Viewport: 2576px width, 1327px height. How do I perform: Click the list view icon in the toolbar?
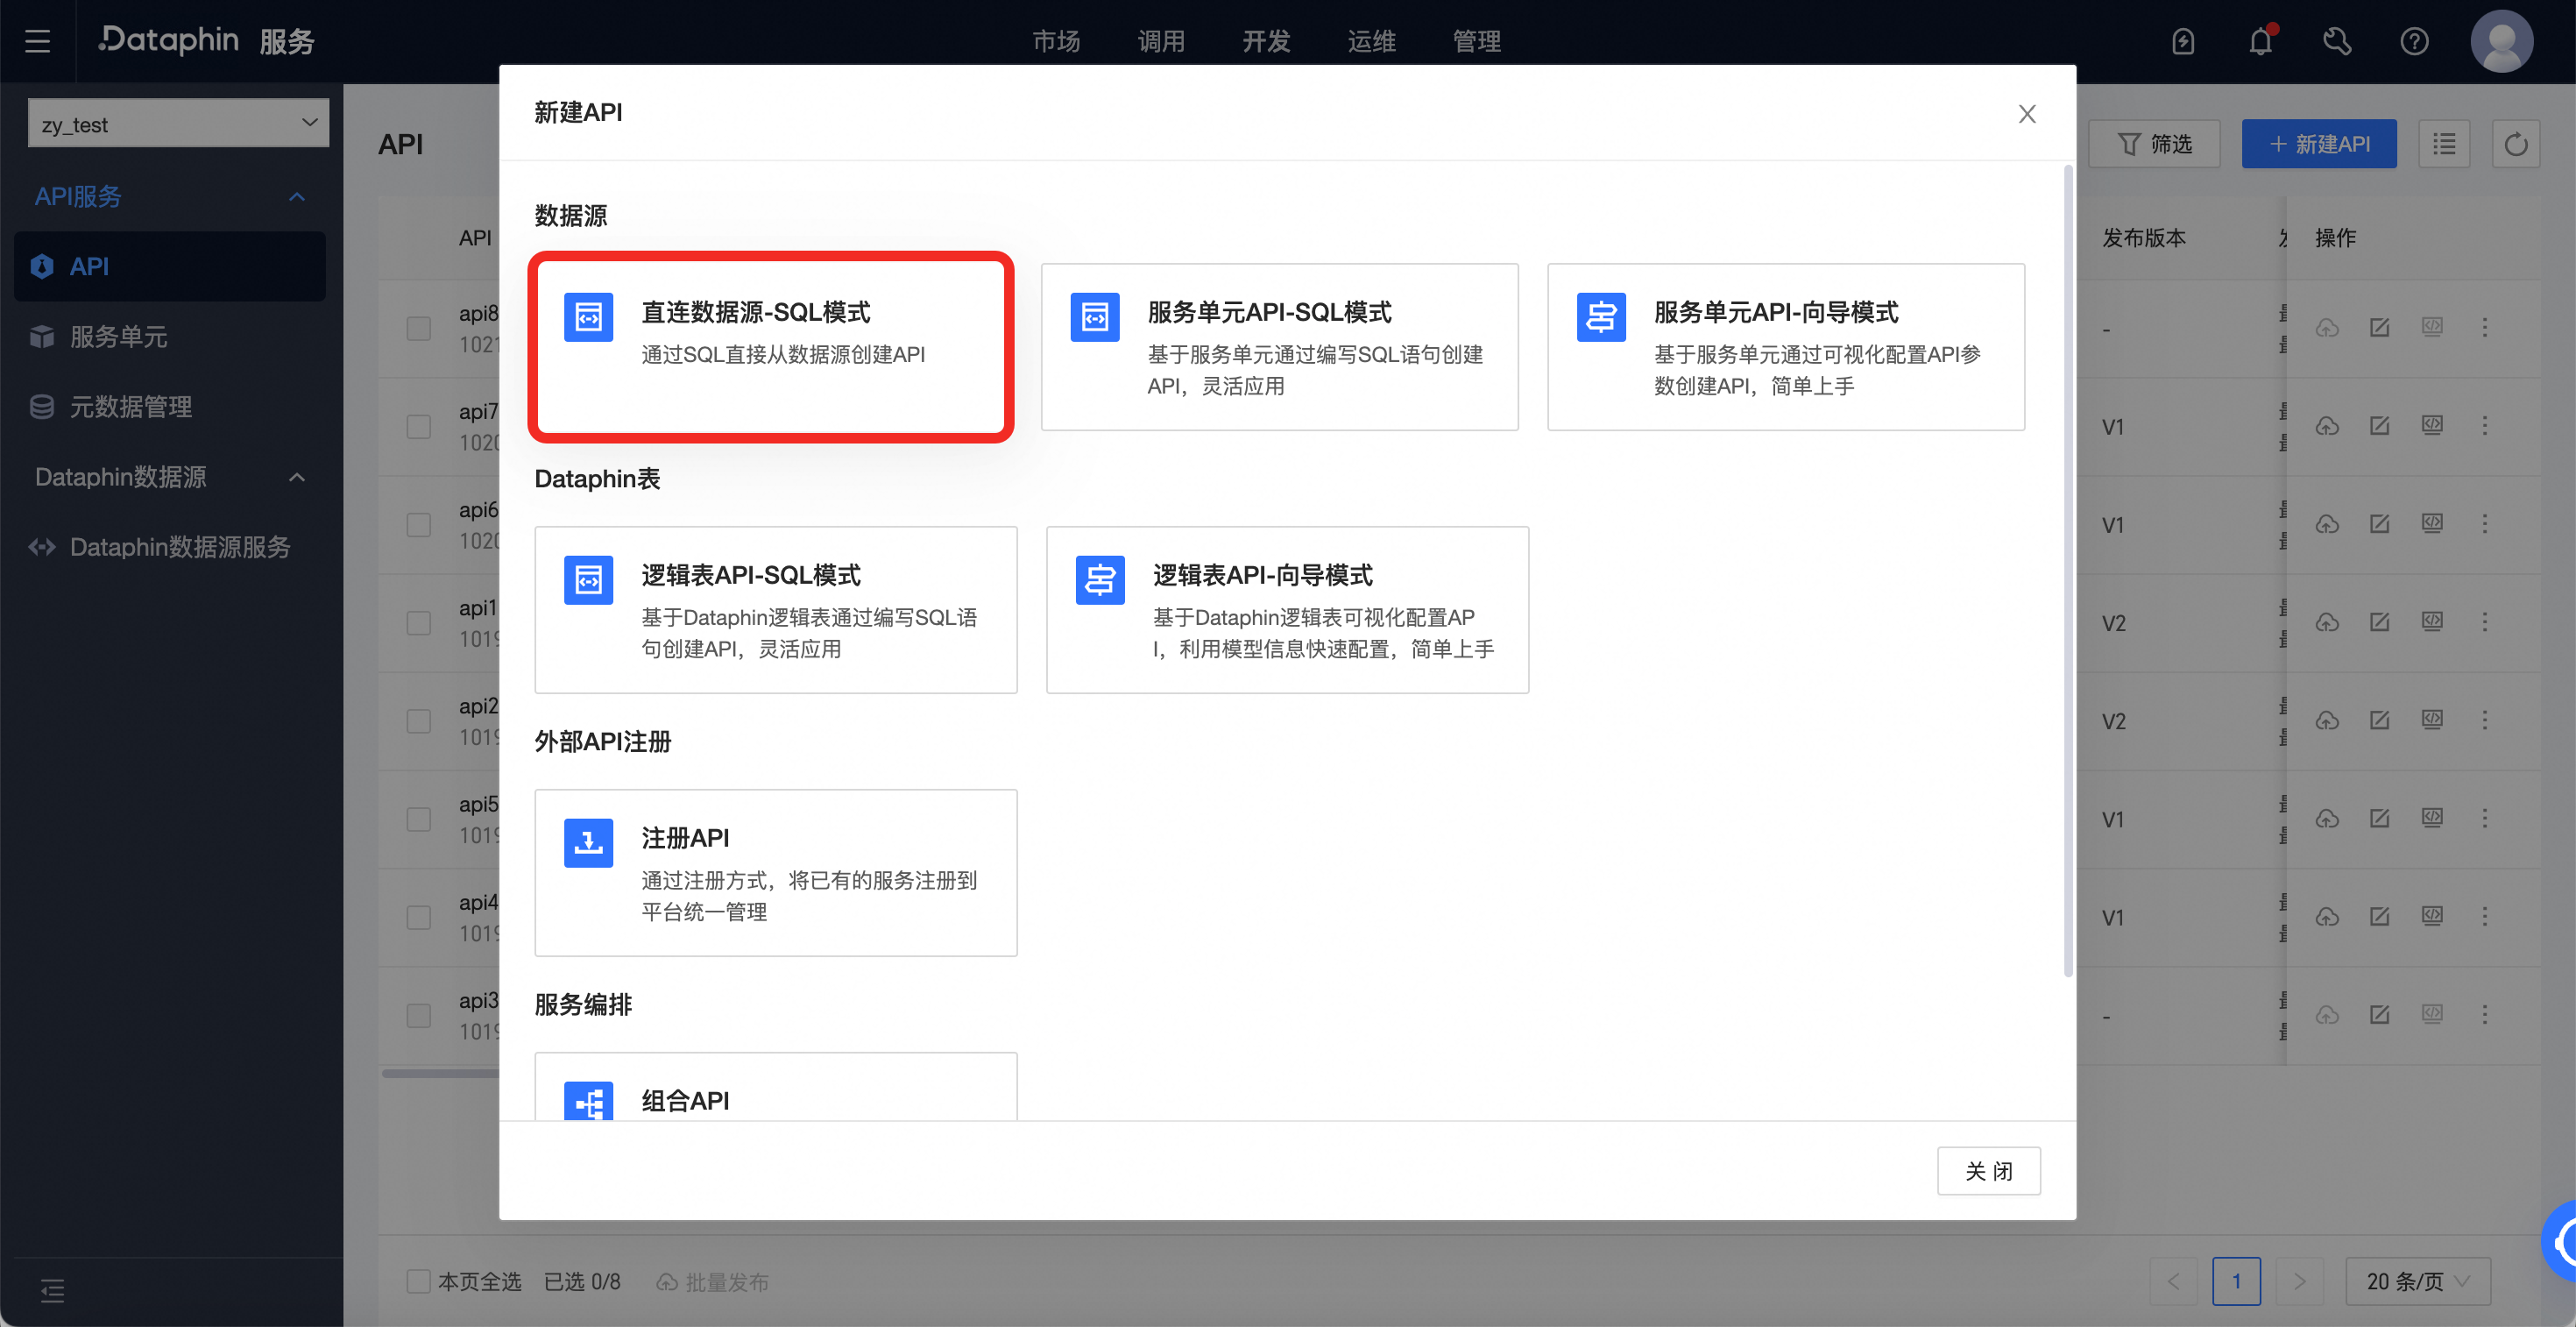tap(2444, 144)
